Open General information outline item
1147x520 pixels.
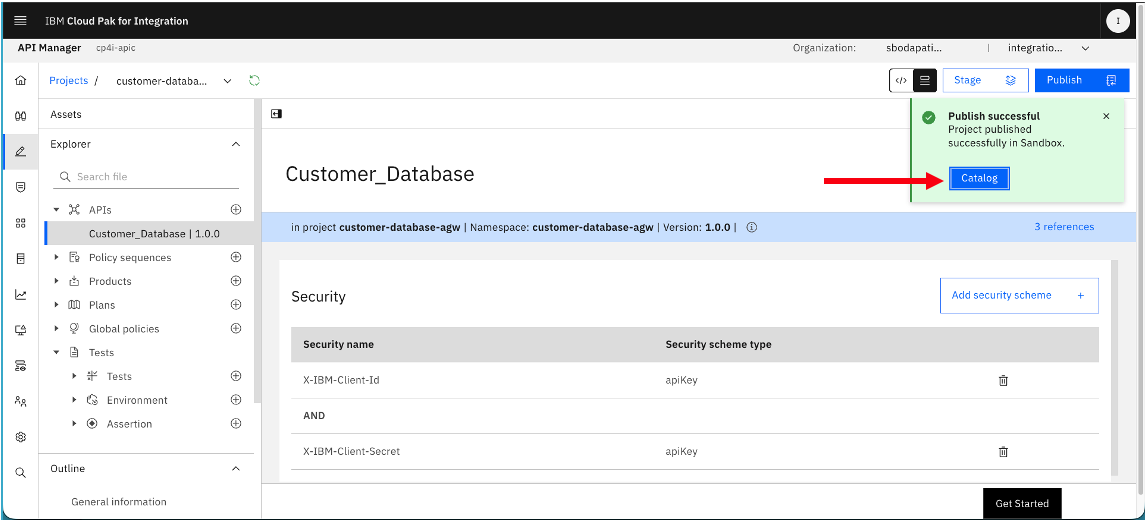pos(119,502)
